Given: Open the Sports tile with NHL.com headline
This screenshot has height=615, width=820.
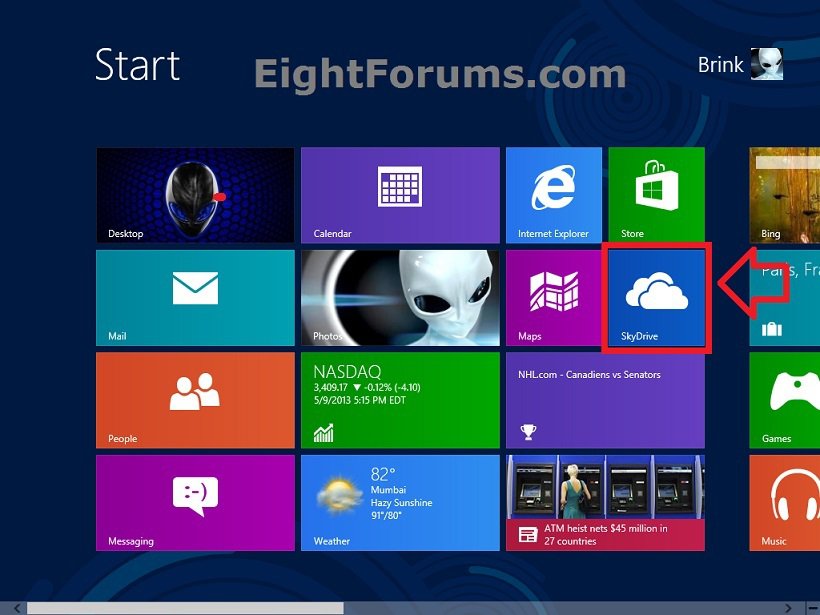Looking at the screenshot, I should [x=605, y=400].
